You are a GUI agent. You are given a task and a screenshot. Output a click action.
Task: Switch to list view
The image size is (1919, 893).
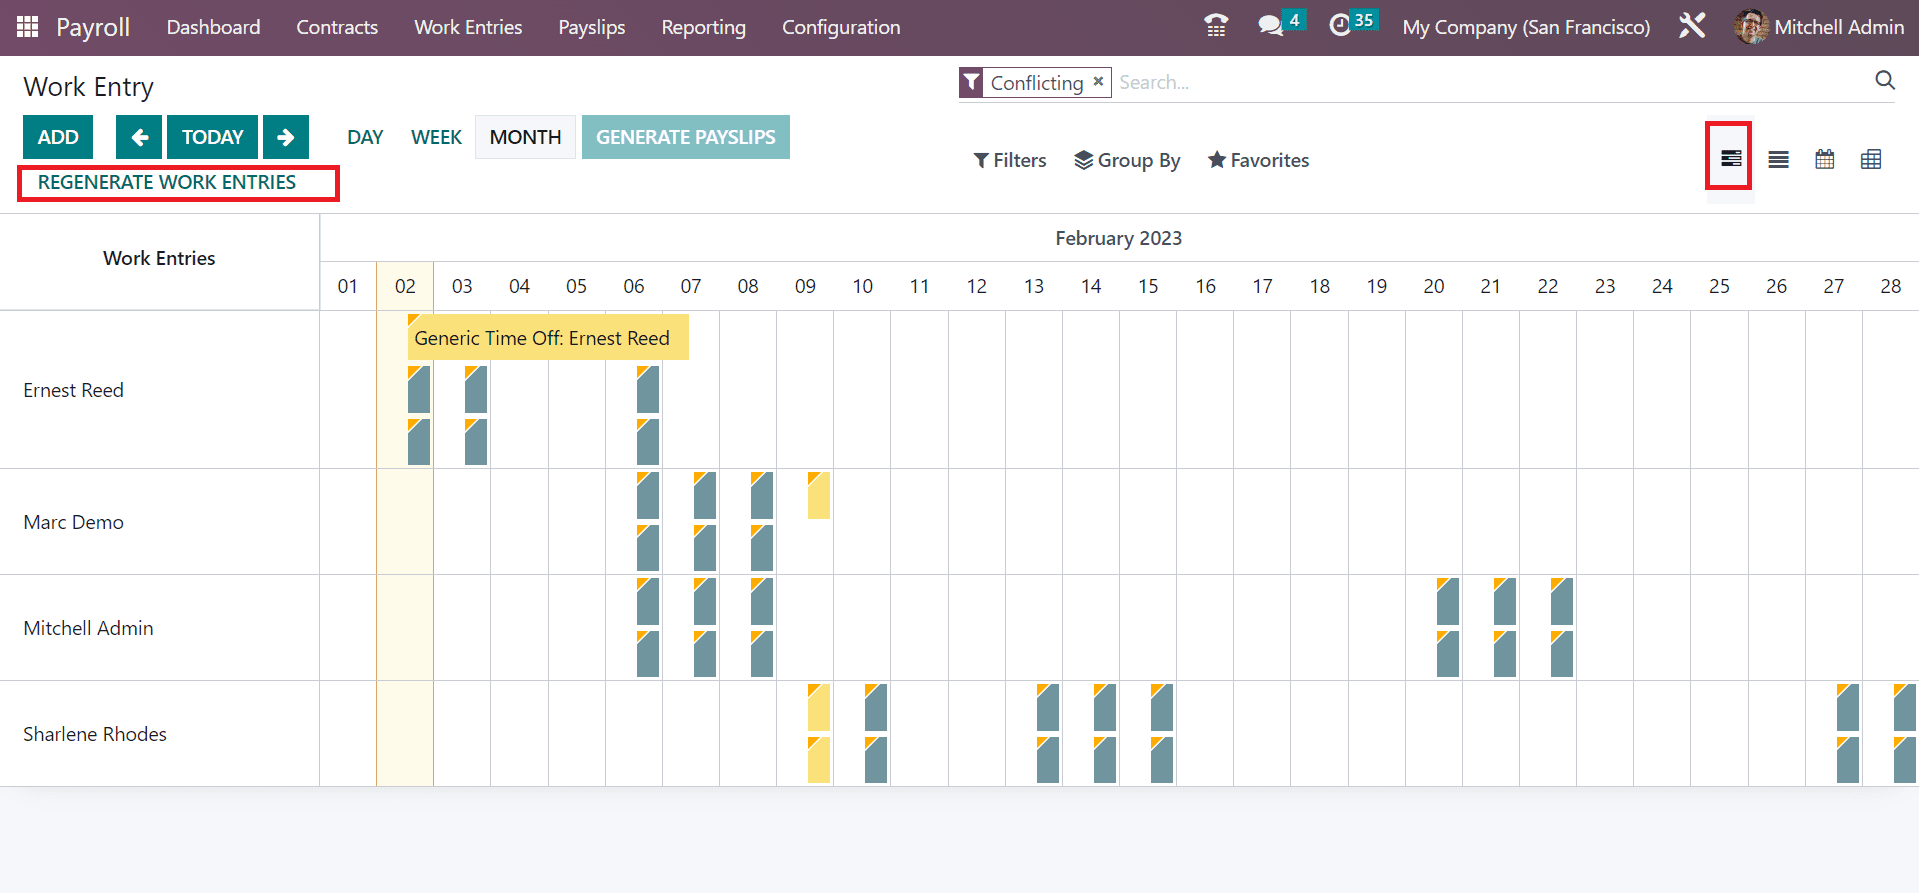pos(1778,160)
